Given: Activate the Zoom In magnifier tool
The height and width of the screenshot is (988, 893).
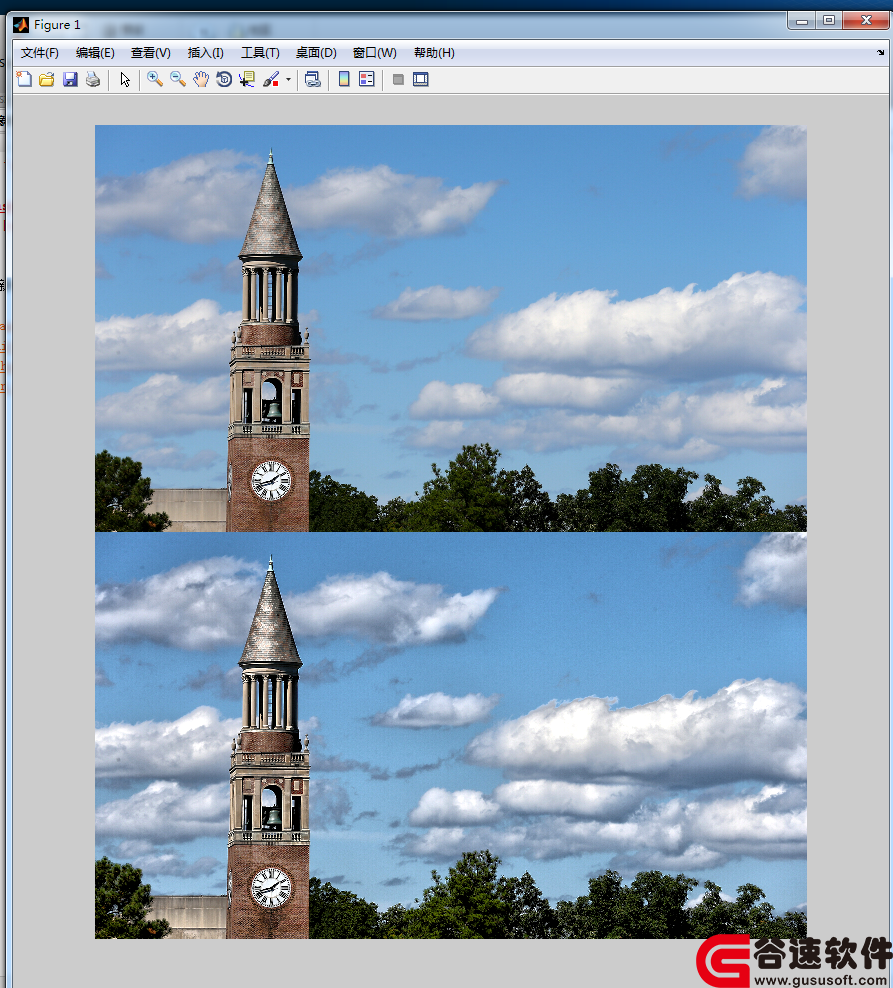Looking at the screenshot, I should (x=154, y=79).
